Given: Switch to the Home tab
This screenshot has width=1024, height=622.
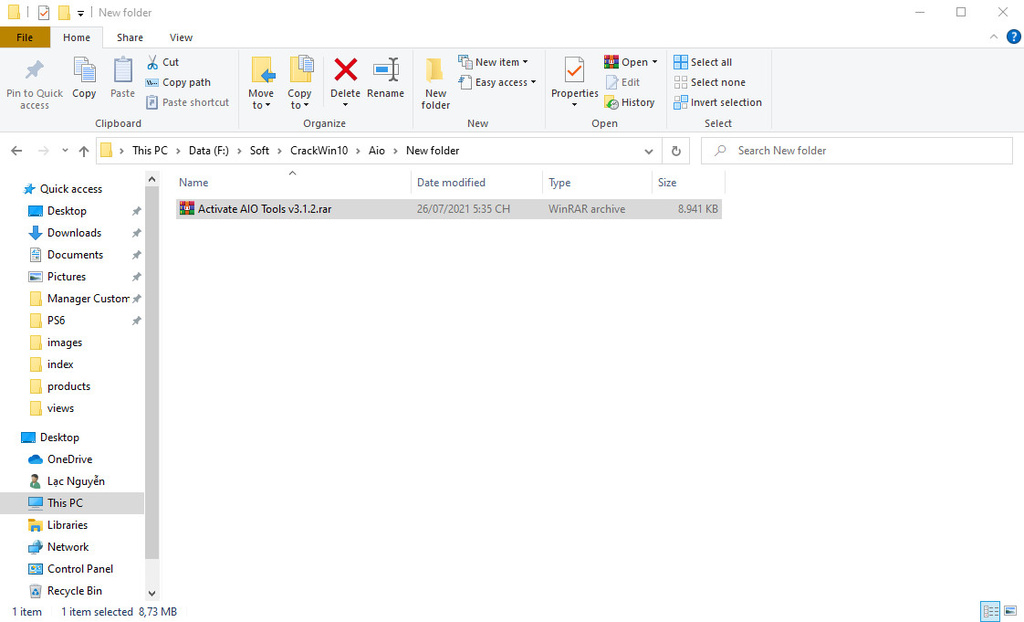Looking at the screenshot, I should (x=76, y=37).
